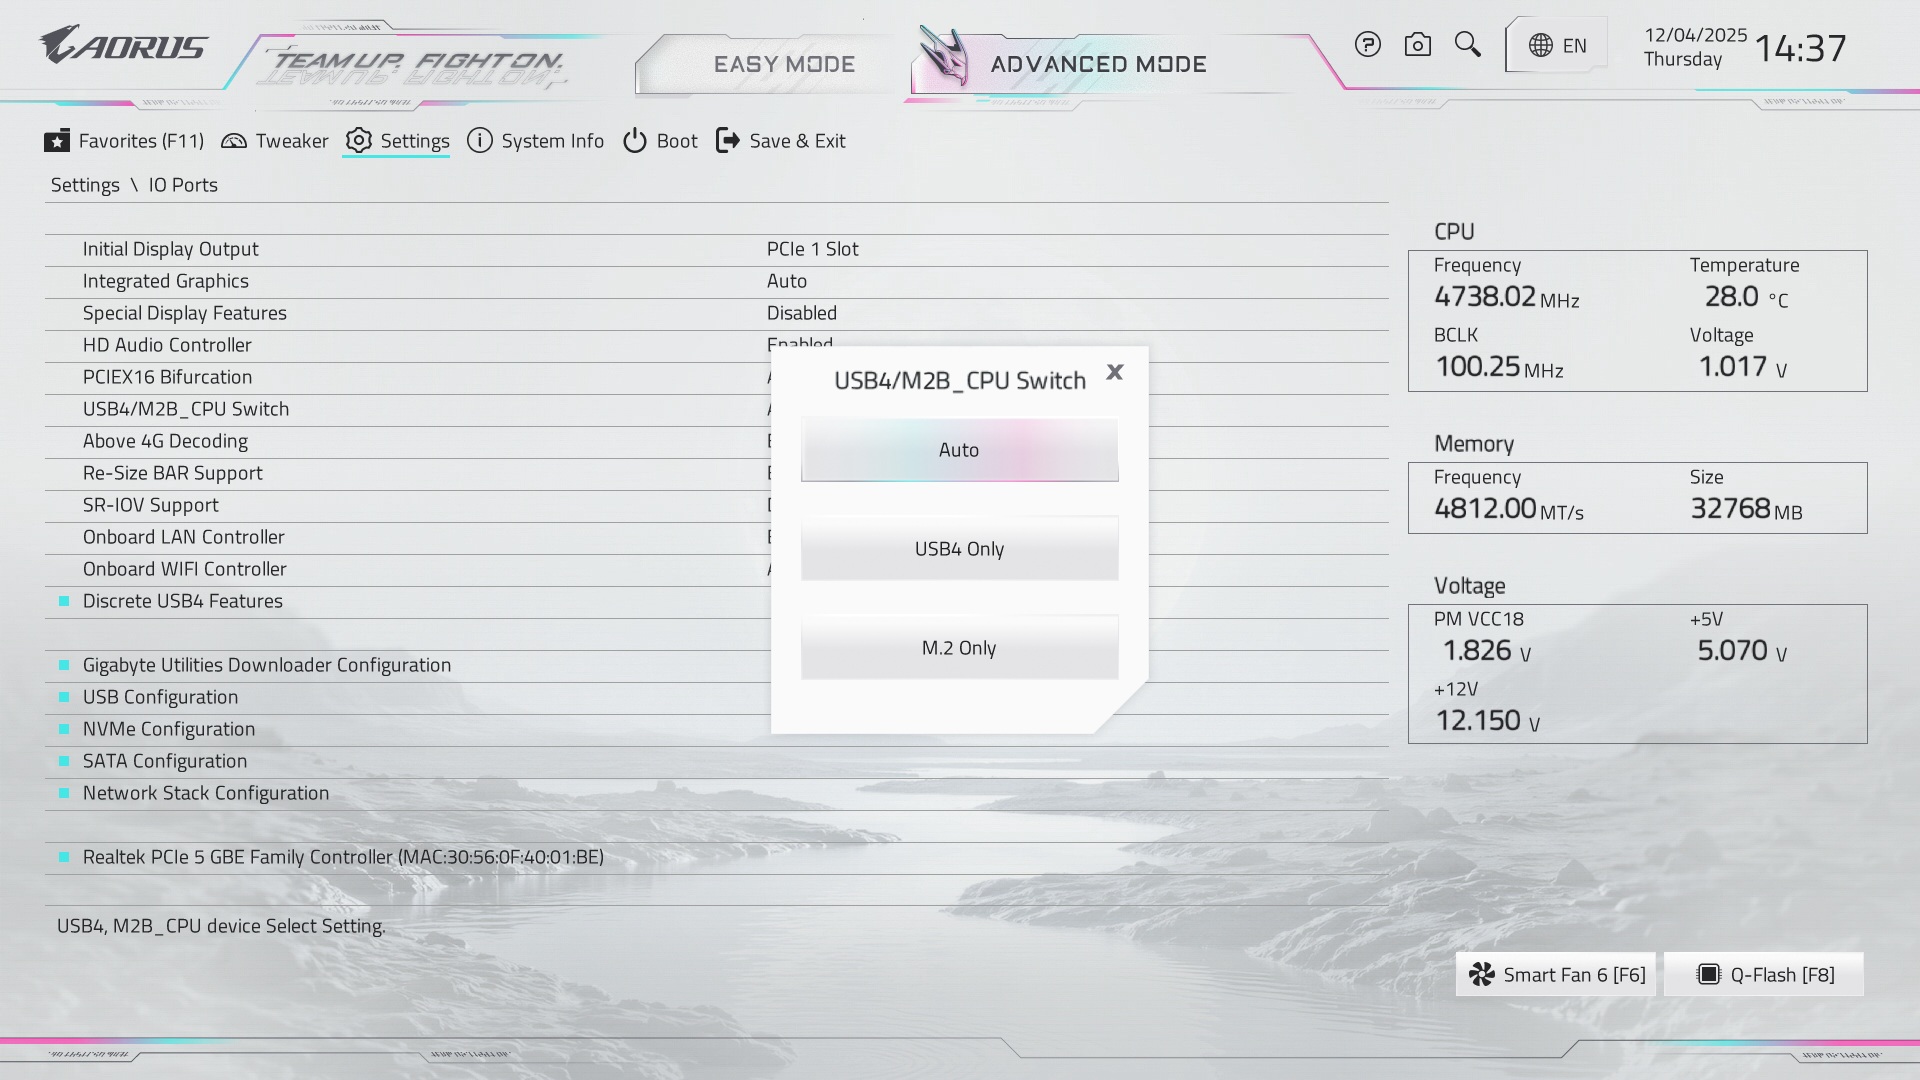Click the Boot power icon
The image size is (1920, 1080).
635,141
